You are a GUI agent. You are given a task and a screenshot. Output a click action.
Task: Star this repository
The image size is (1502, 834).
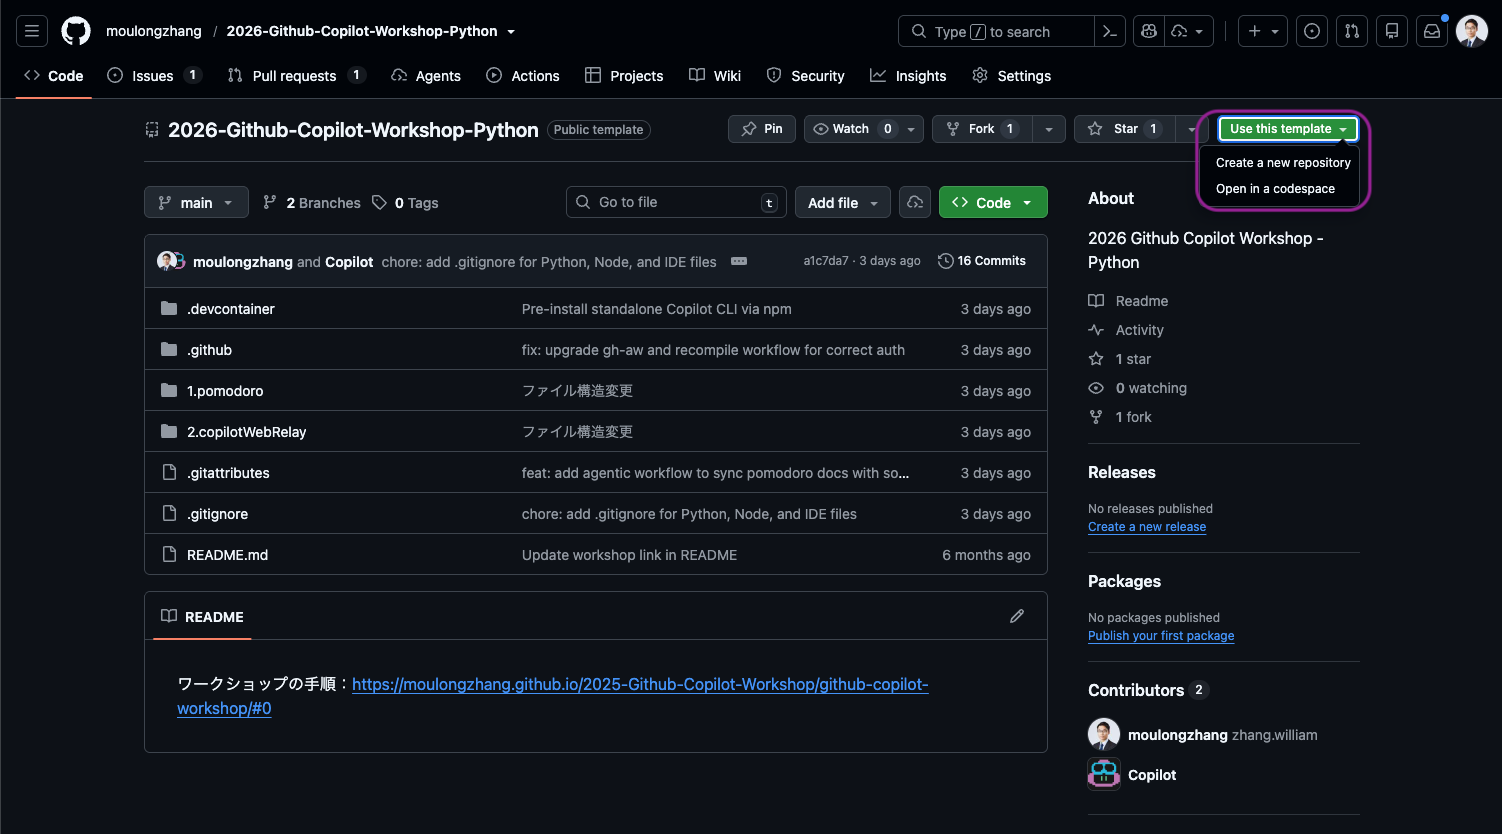(1124, 129)
